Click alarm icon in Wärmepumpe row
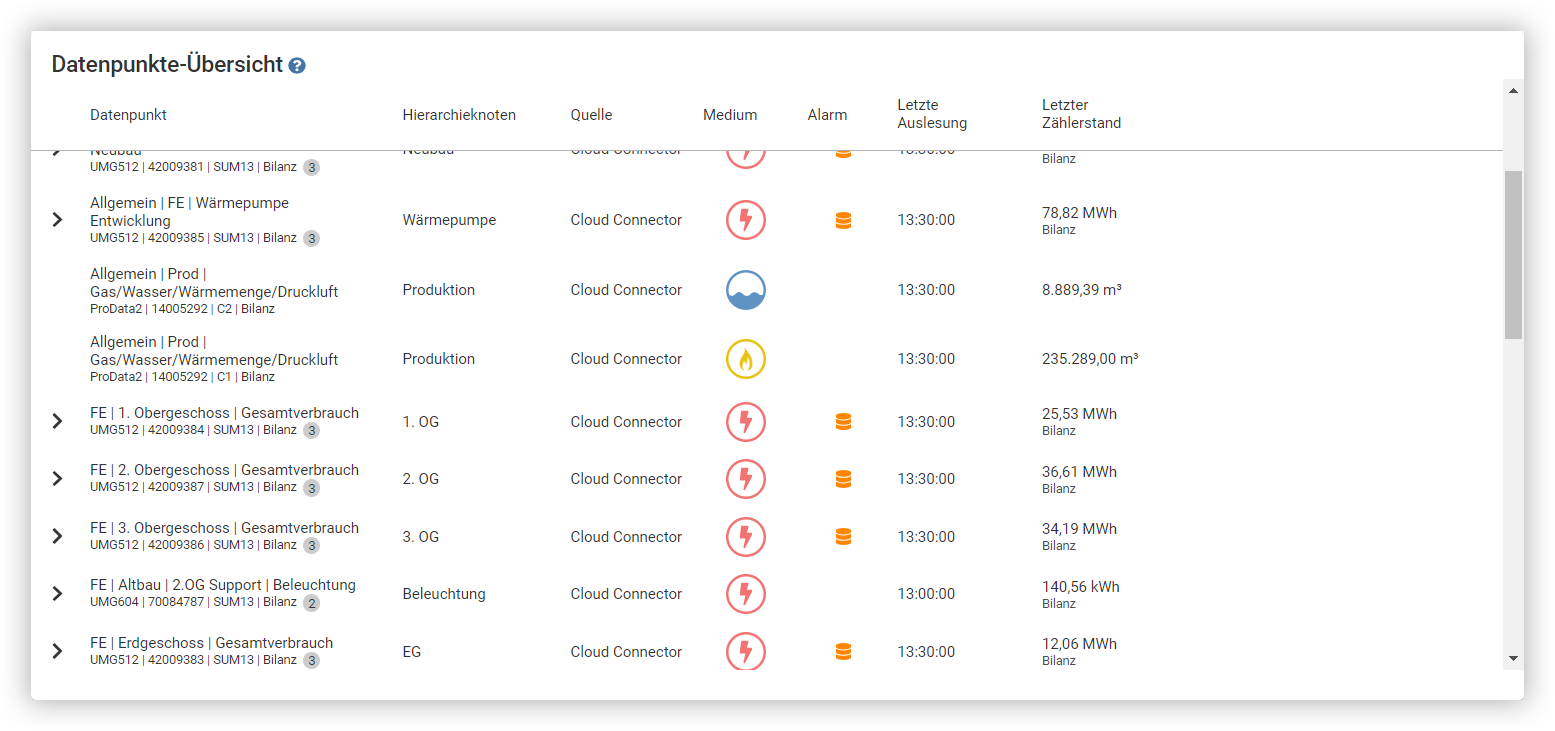This screenshot has width=1555, height=731. coord(843,221)
